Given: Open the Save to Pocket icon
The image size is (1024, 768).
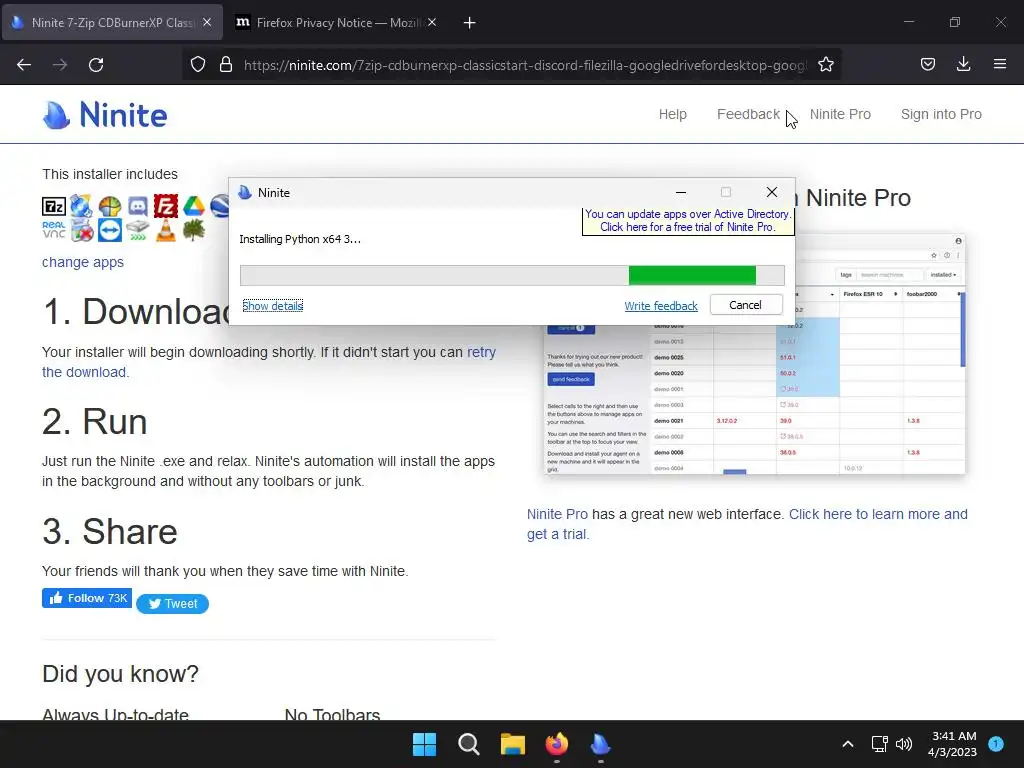Looking at the screenshot, I should 927,65.
